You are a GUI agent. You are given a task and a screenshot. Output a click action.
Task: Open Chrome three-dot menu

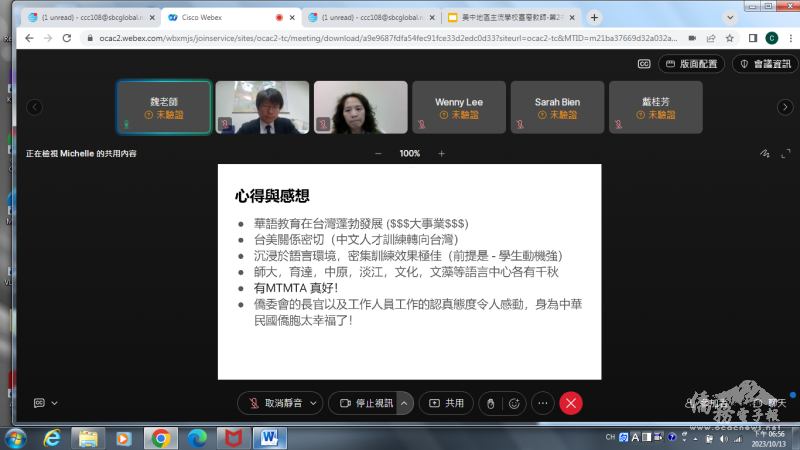tap(791, 38)
